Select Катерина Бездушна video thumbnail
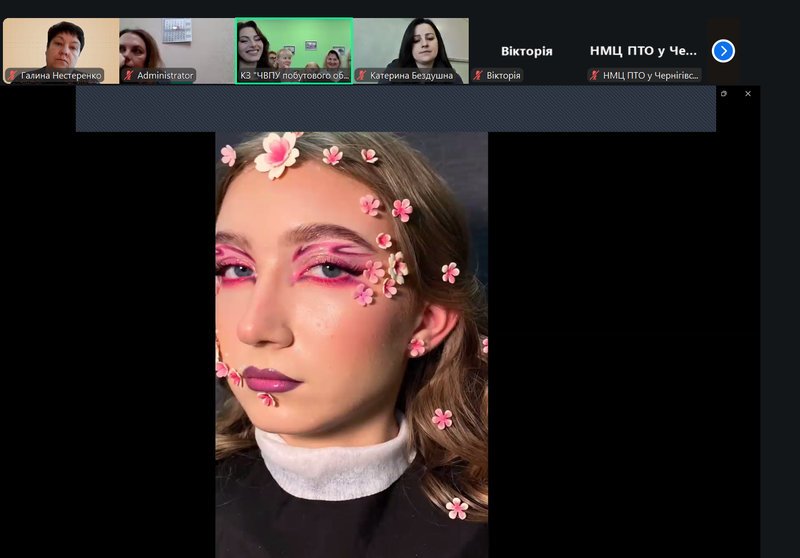 (410, 44)
